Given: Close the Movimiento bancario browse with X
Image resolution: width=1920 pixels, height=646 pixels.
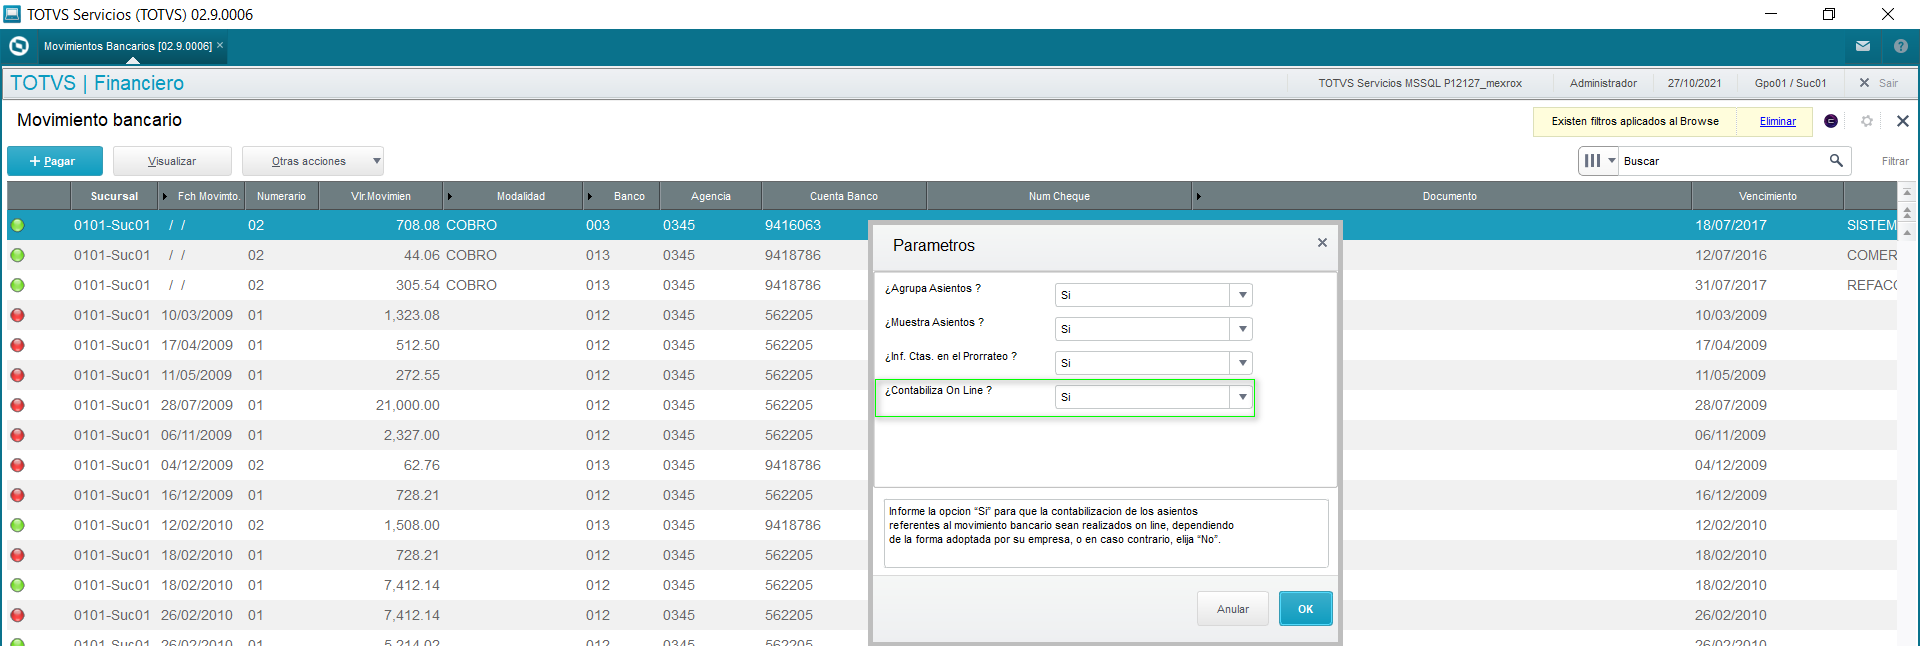Looking at the screenshot, I should click(1903, 121).
